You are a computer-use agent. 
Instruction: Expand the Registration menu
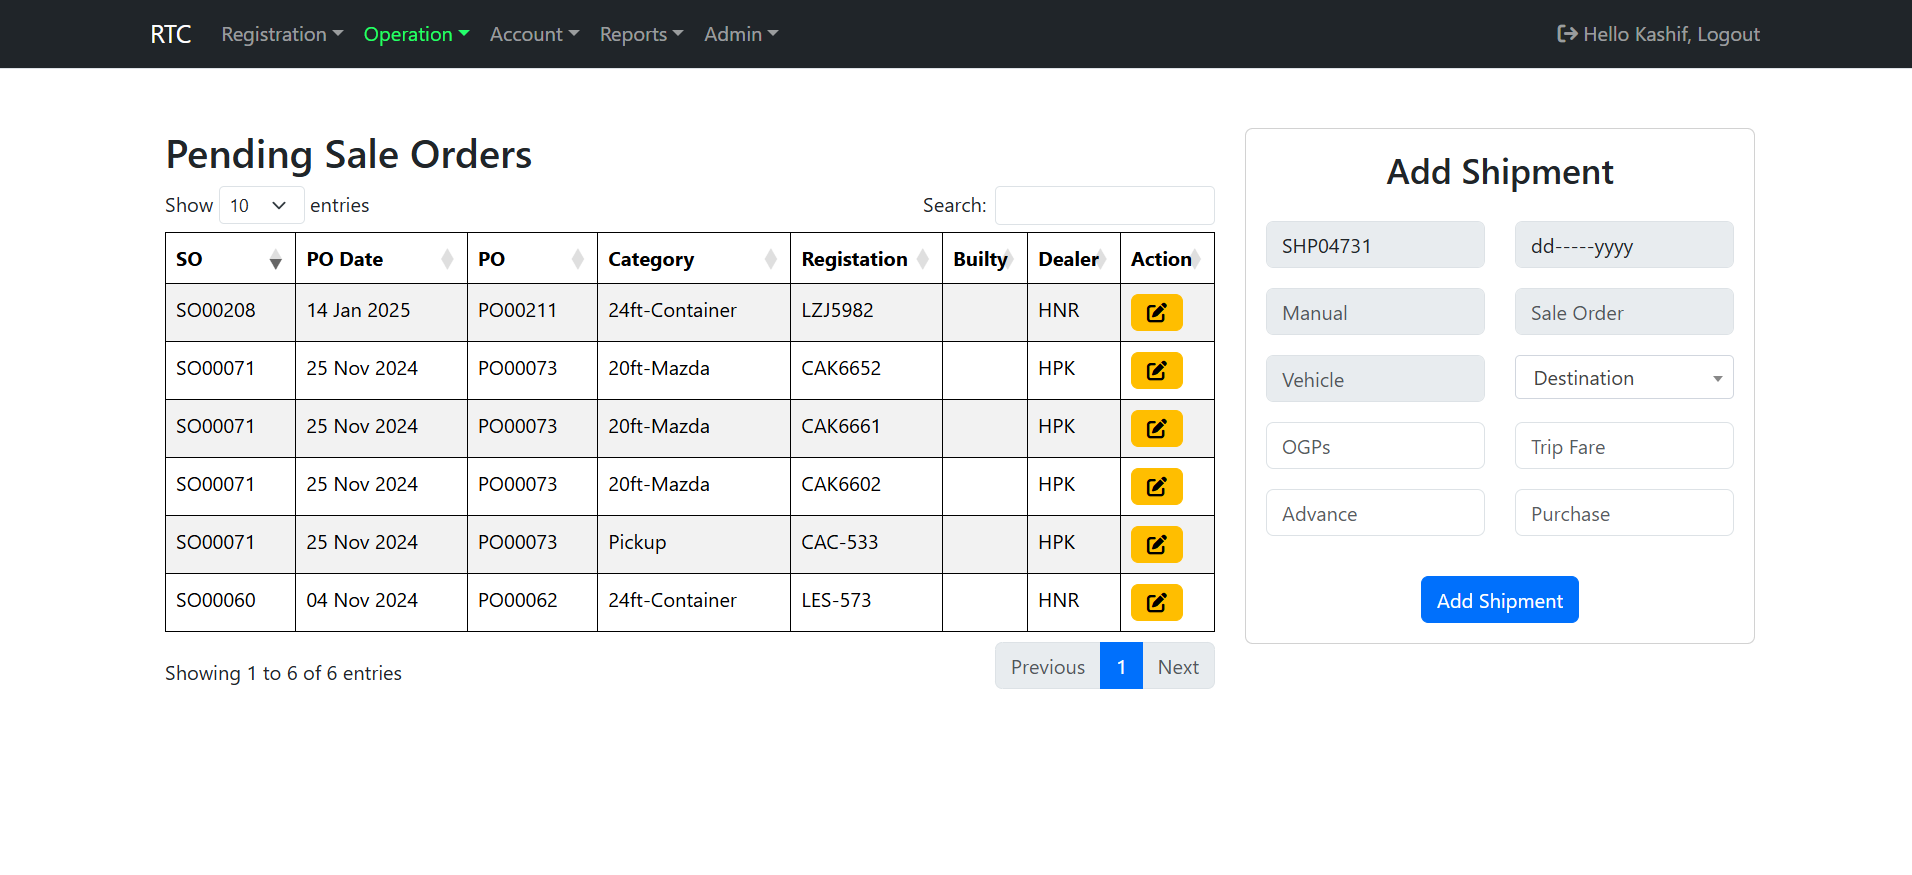pyautogui.click(x=281, y=34)
